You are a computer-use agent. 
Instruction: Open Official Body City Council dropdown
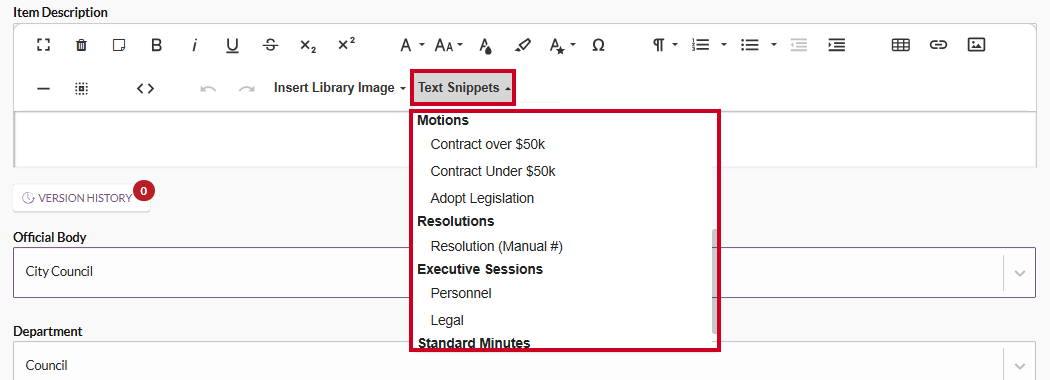click(525, 272)
